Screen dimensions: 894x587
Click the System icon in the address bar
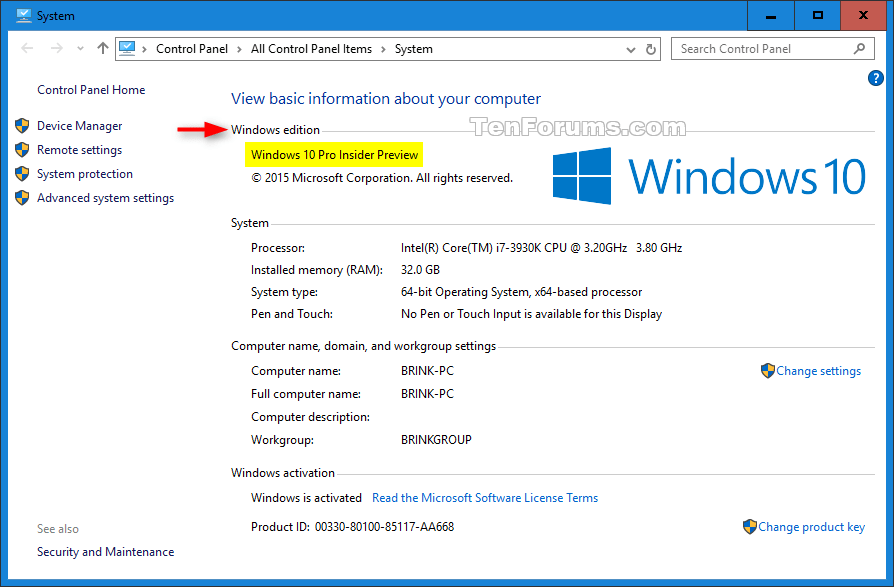(128, 48)
